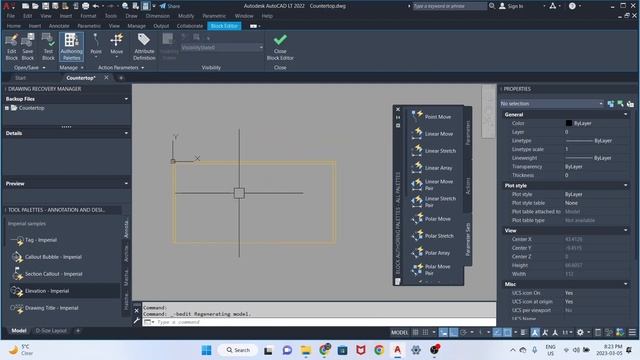The height and width of the screenshot is (360, 640).
Task: Click the ByLayer color swatch
Action: coord(569,123)
